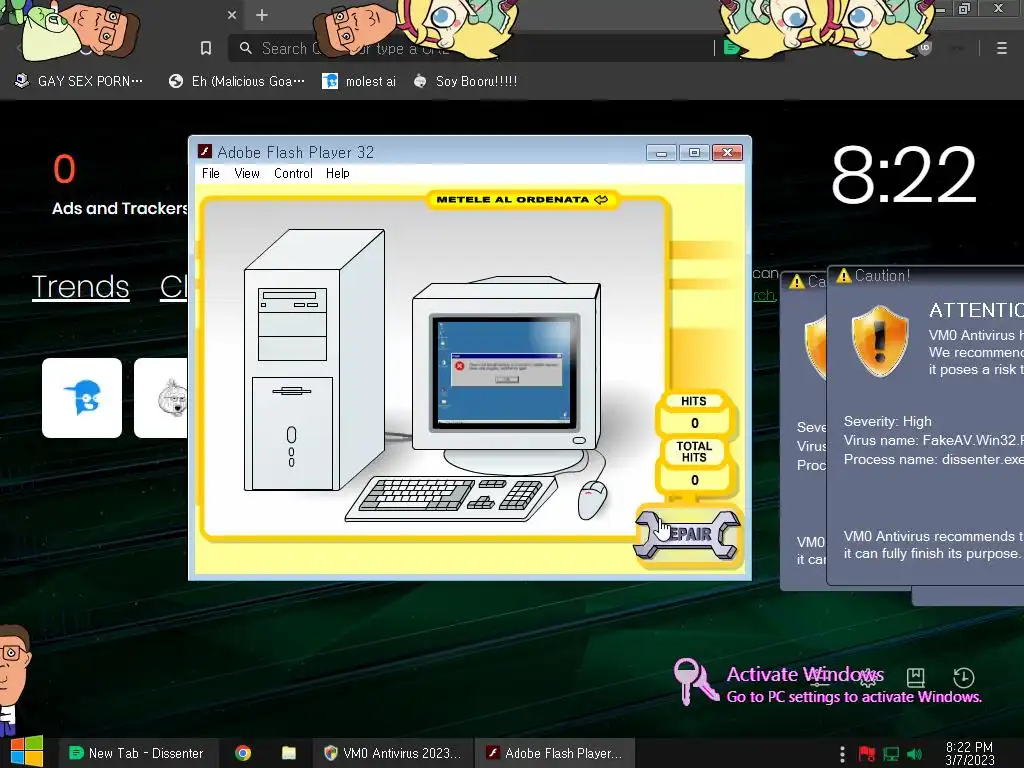This screenshot has width=1024, height=768.
Task: Click the orange warning shield in front Caution window
Action: tap(880, 341)
